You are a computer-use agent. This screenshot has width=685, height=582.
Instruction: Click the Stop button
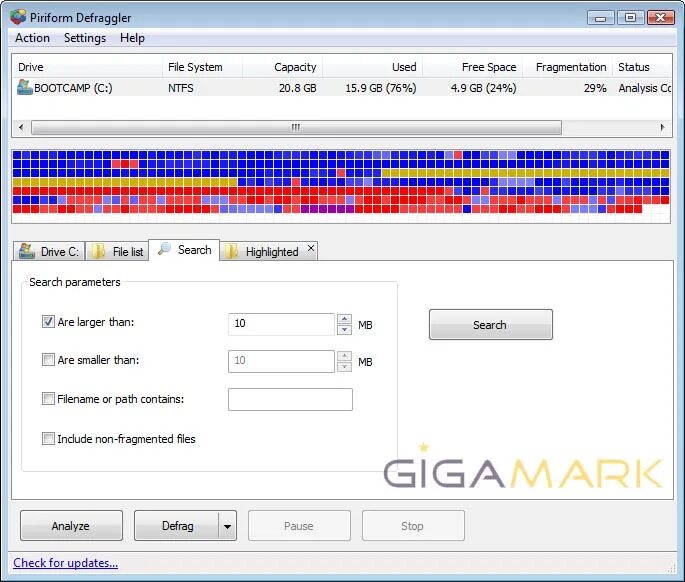(413, 526)
